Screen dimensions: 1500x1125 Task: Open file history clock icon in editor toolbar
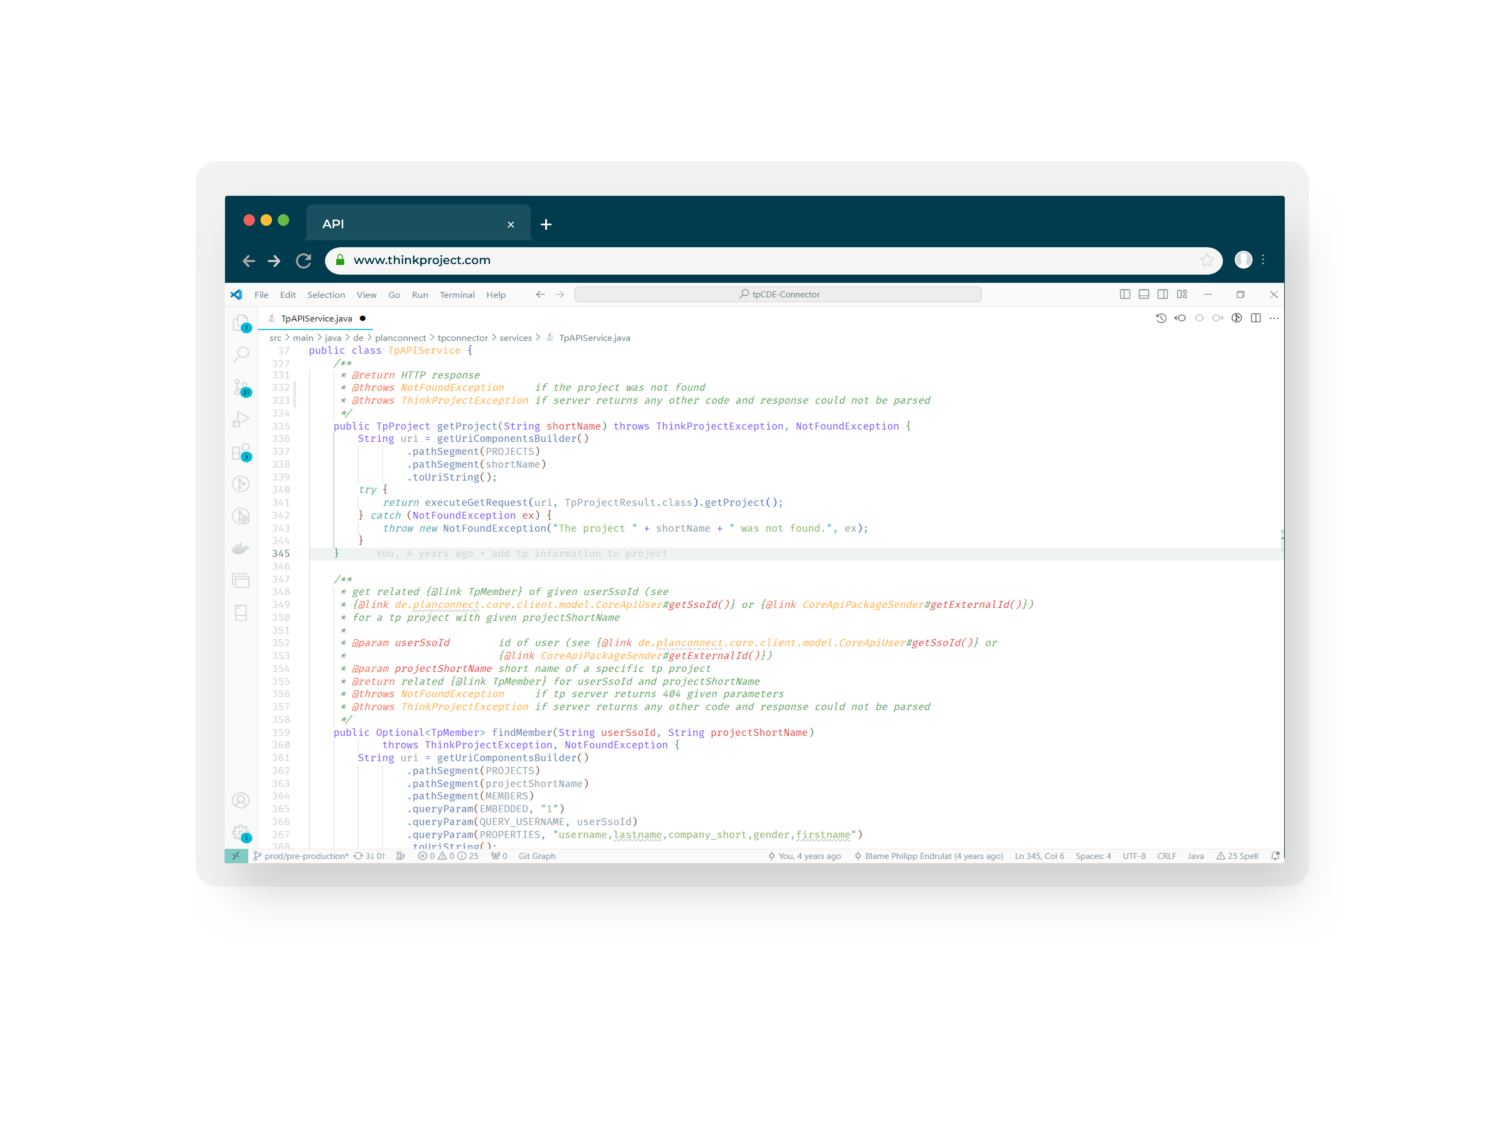tap(1161, 318)
